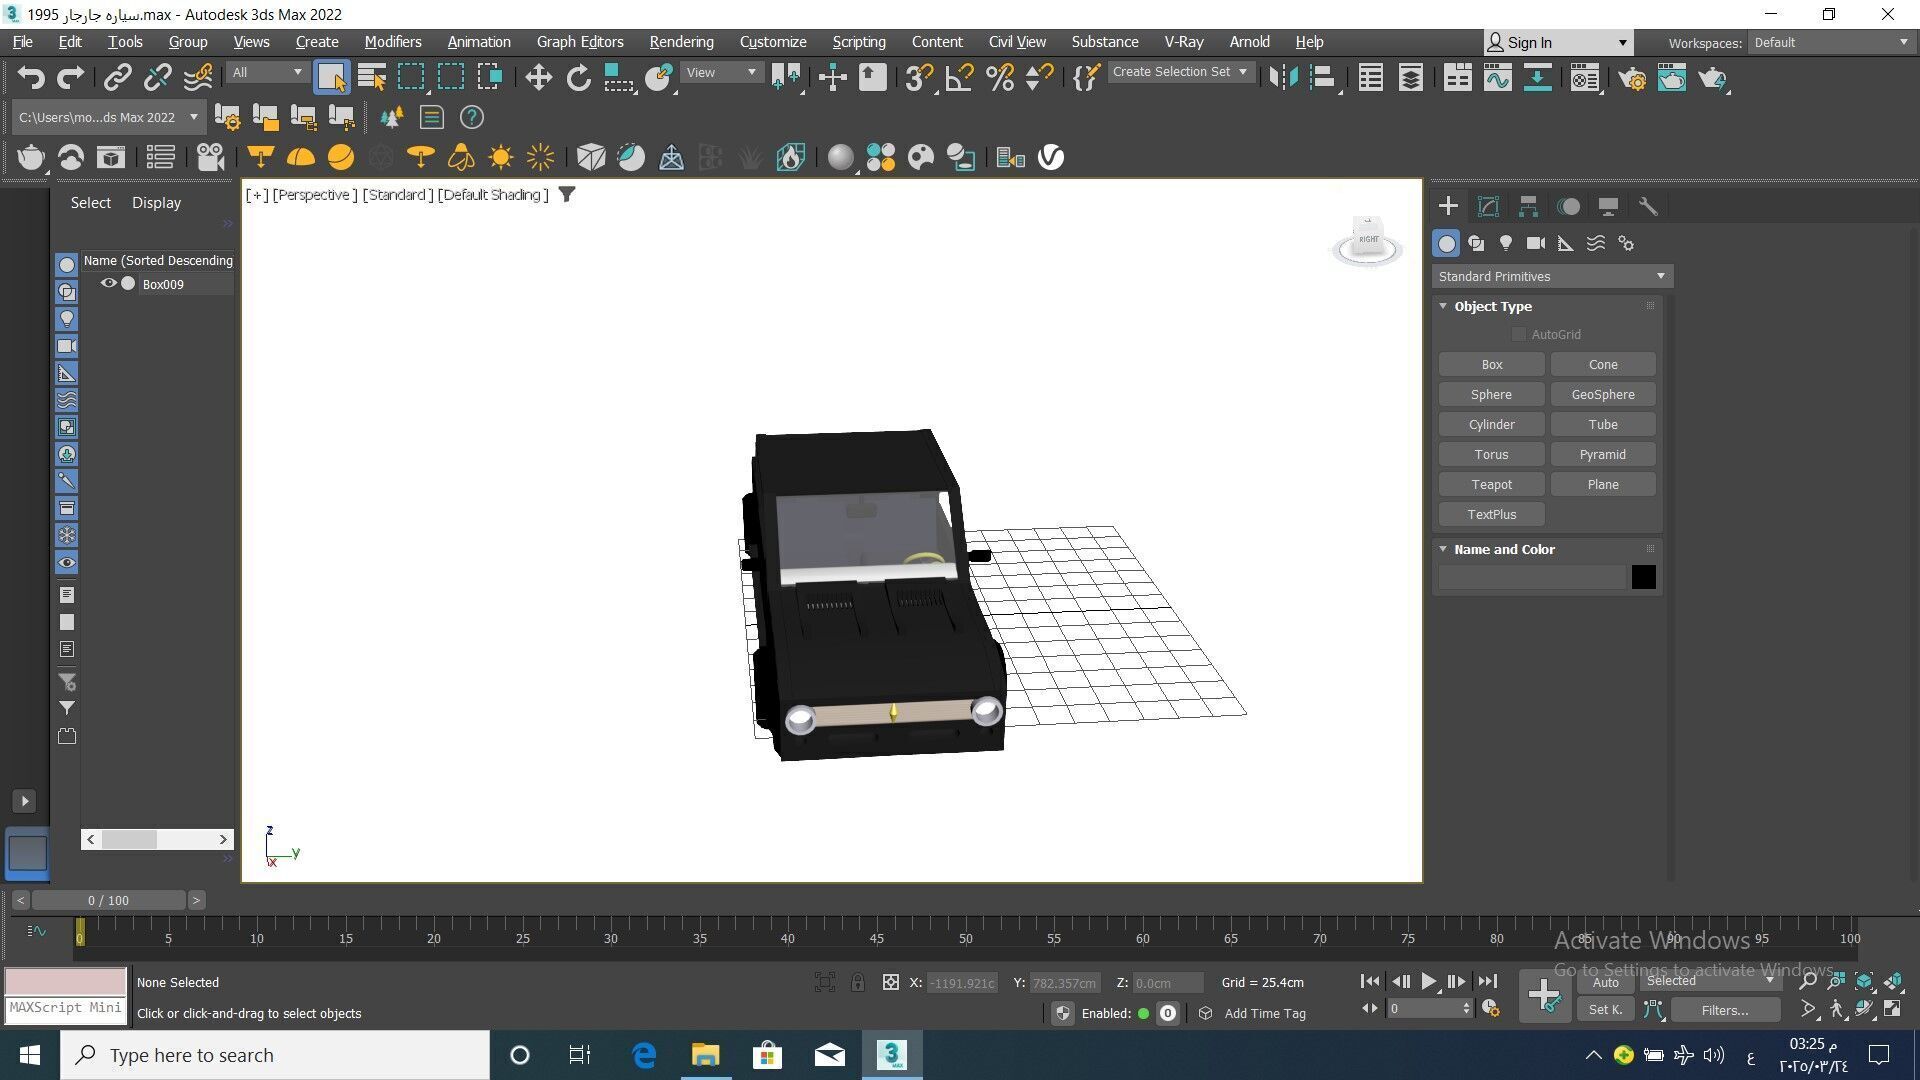
Task: Open the Utilities wrench panel icon
Action: 1648,206
